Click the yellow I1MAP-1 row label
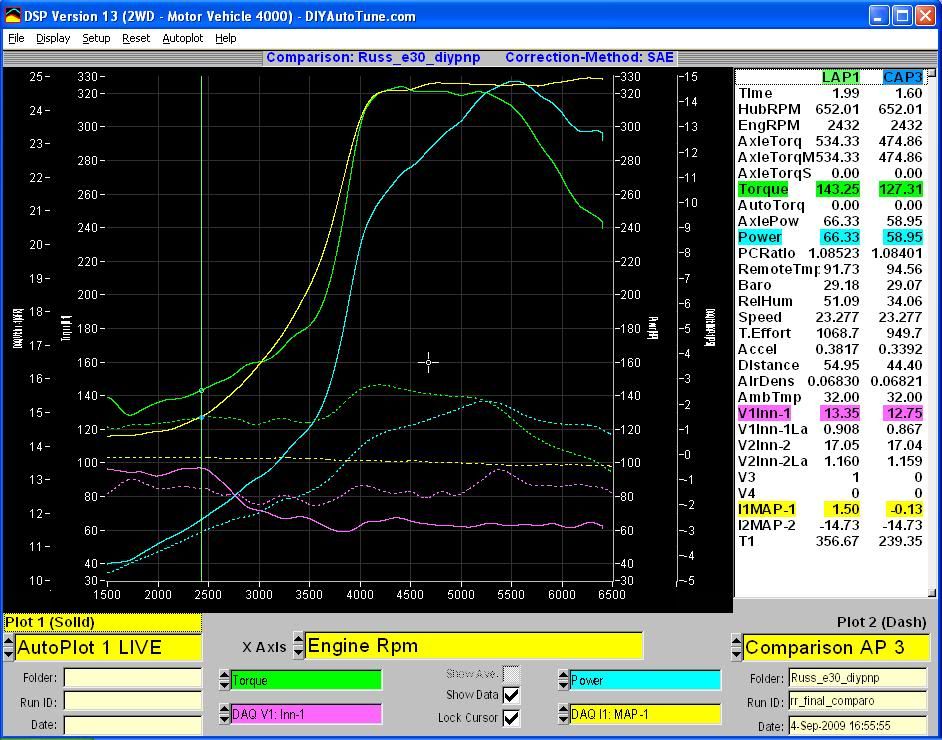The height and width of the screenshot is (740, 942). click(767, 509)
